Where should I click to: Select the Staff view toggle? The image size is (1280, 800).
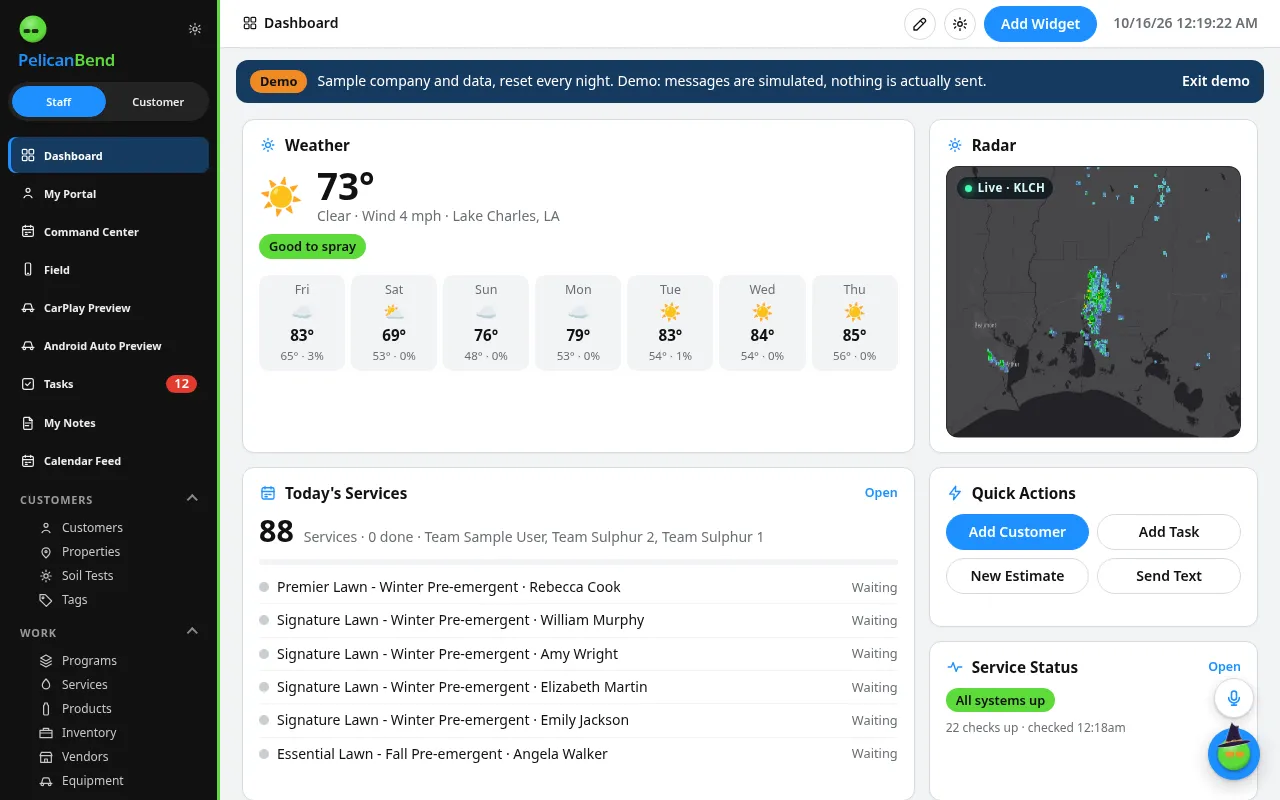click(x=58, y=102)
